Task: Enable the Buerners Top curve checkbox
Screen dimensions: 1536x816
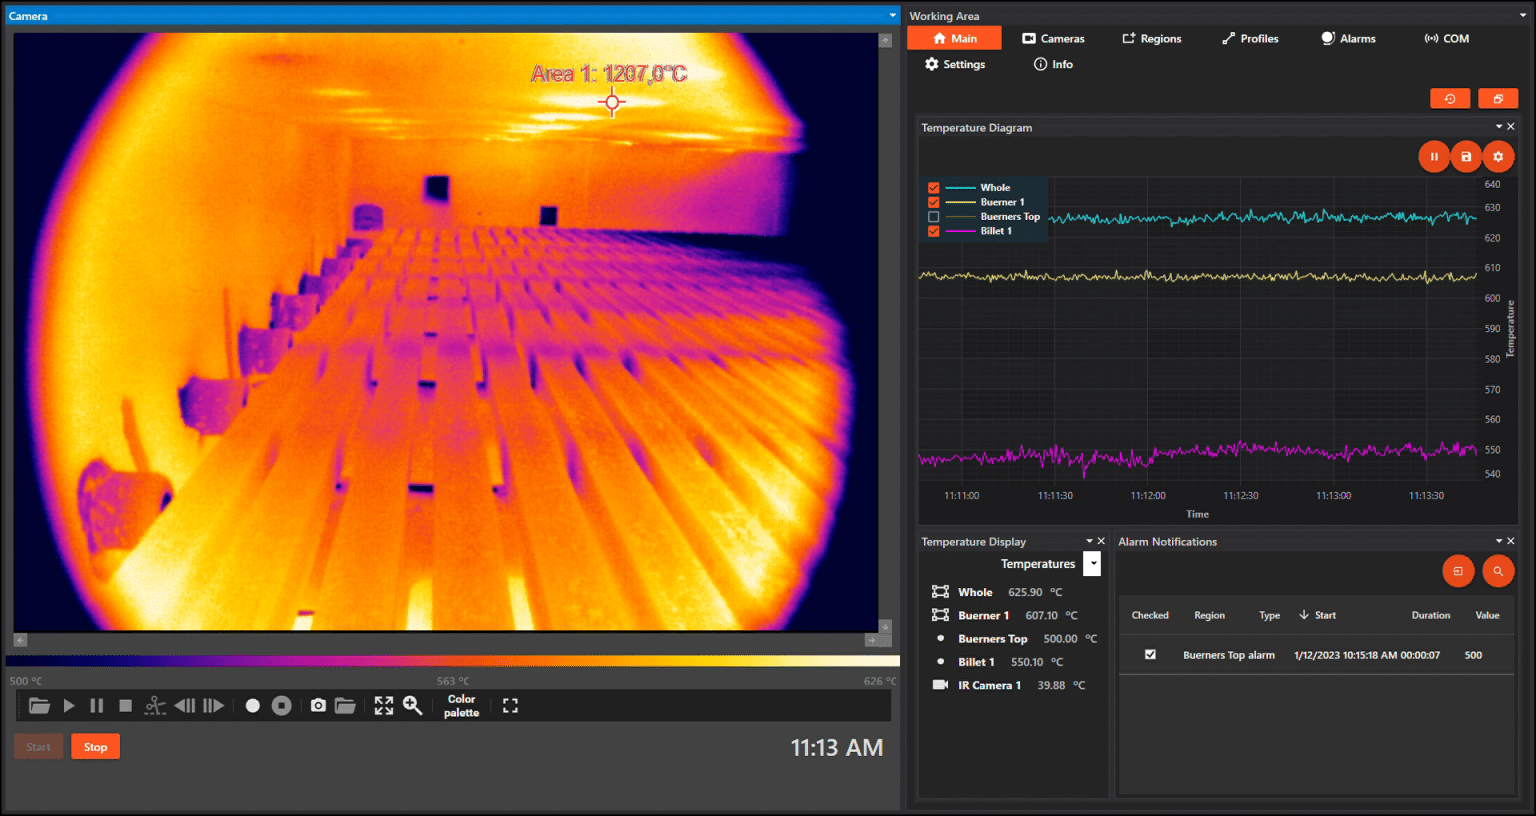Action: 933,216
